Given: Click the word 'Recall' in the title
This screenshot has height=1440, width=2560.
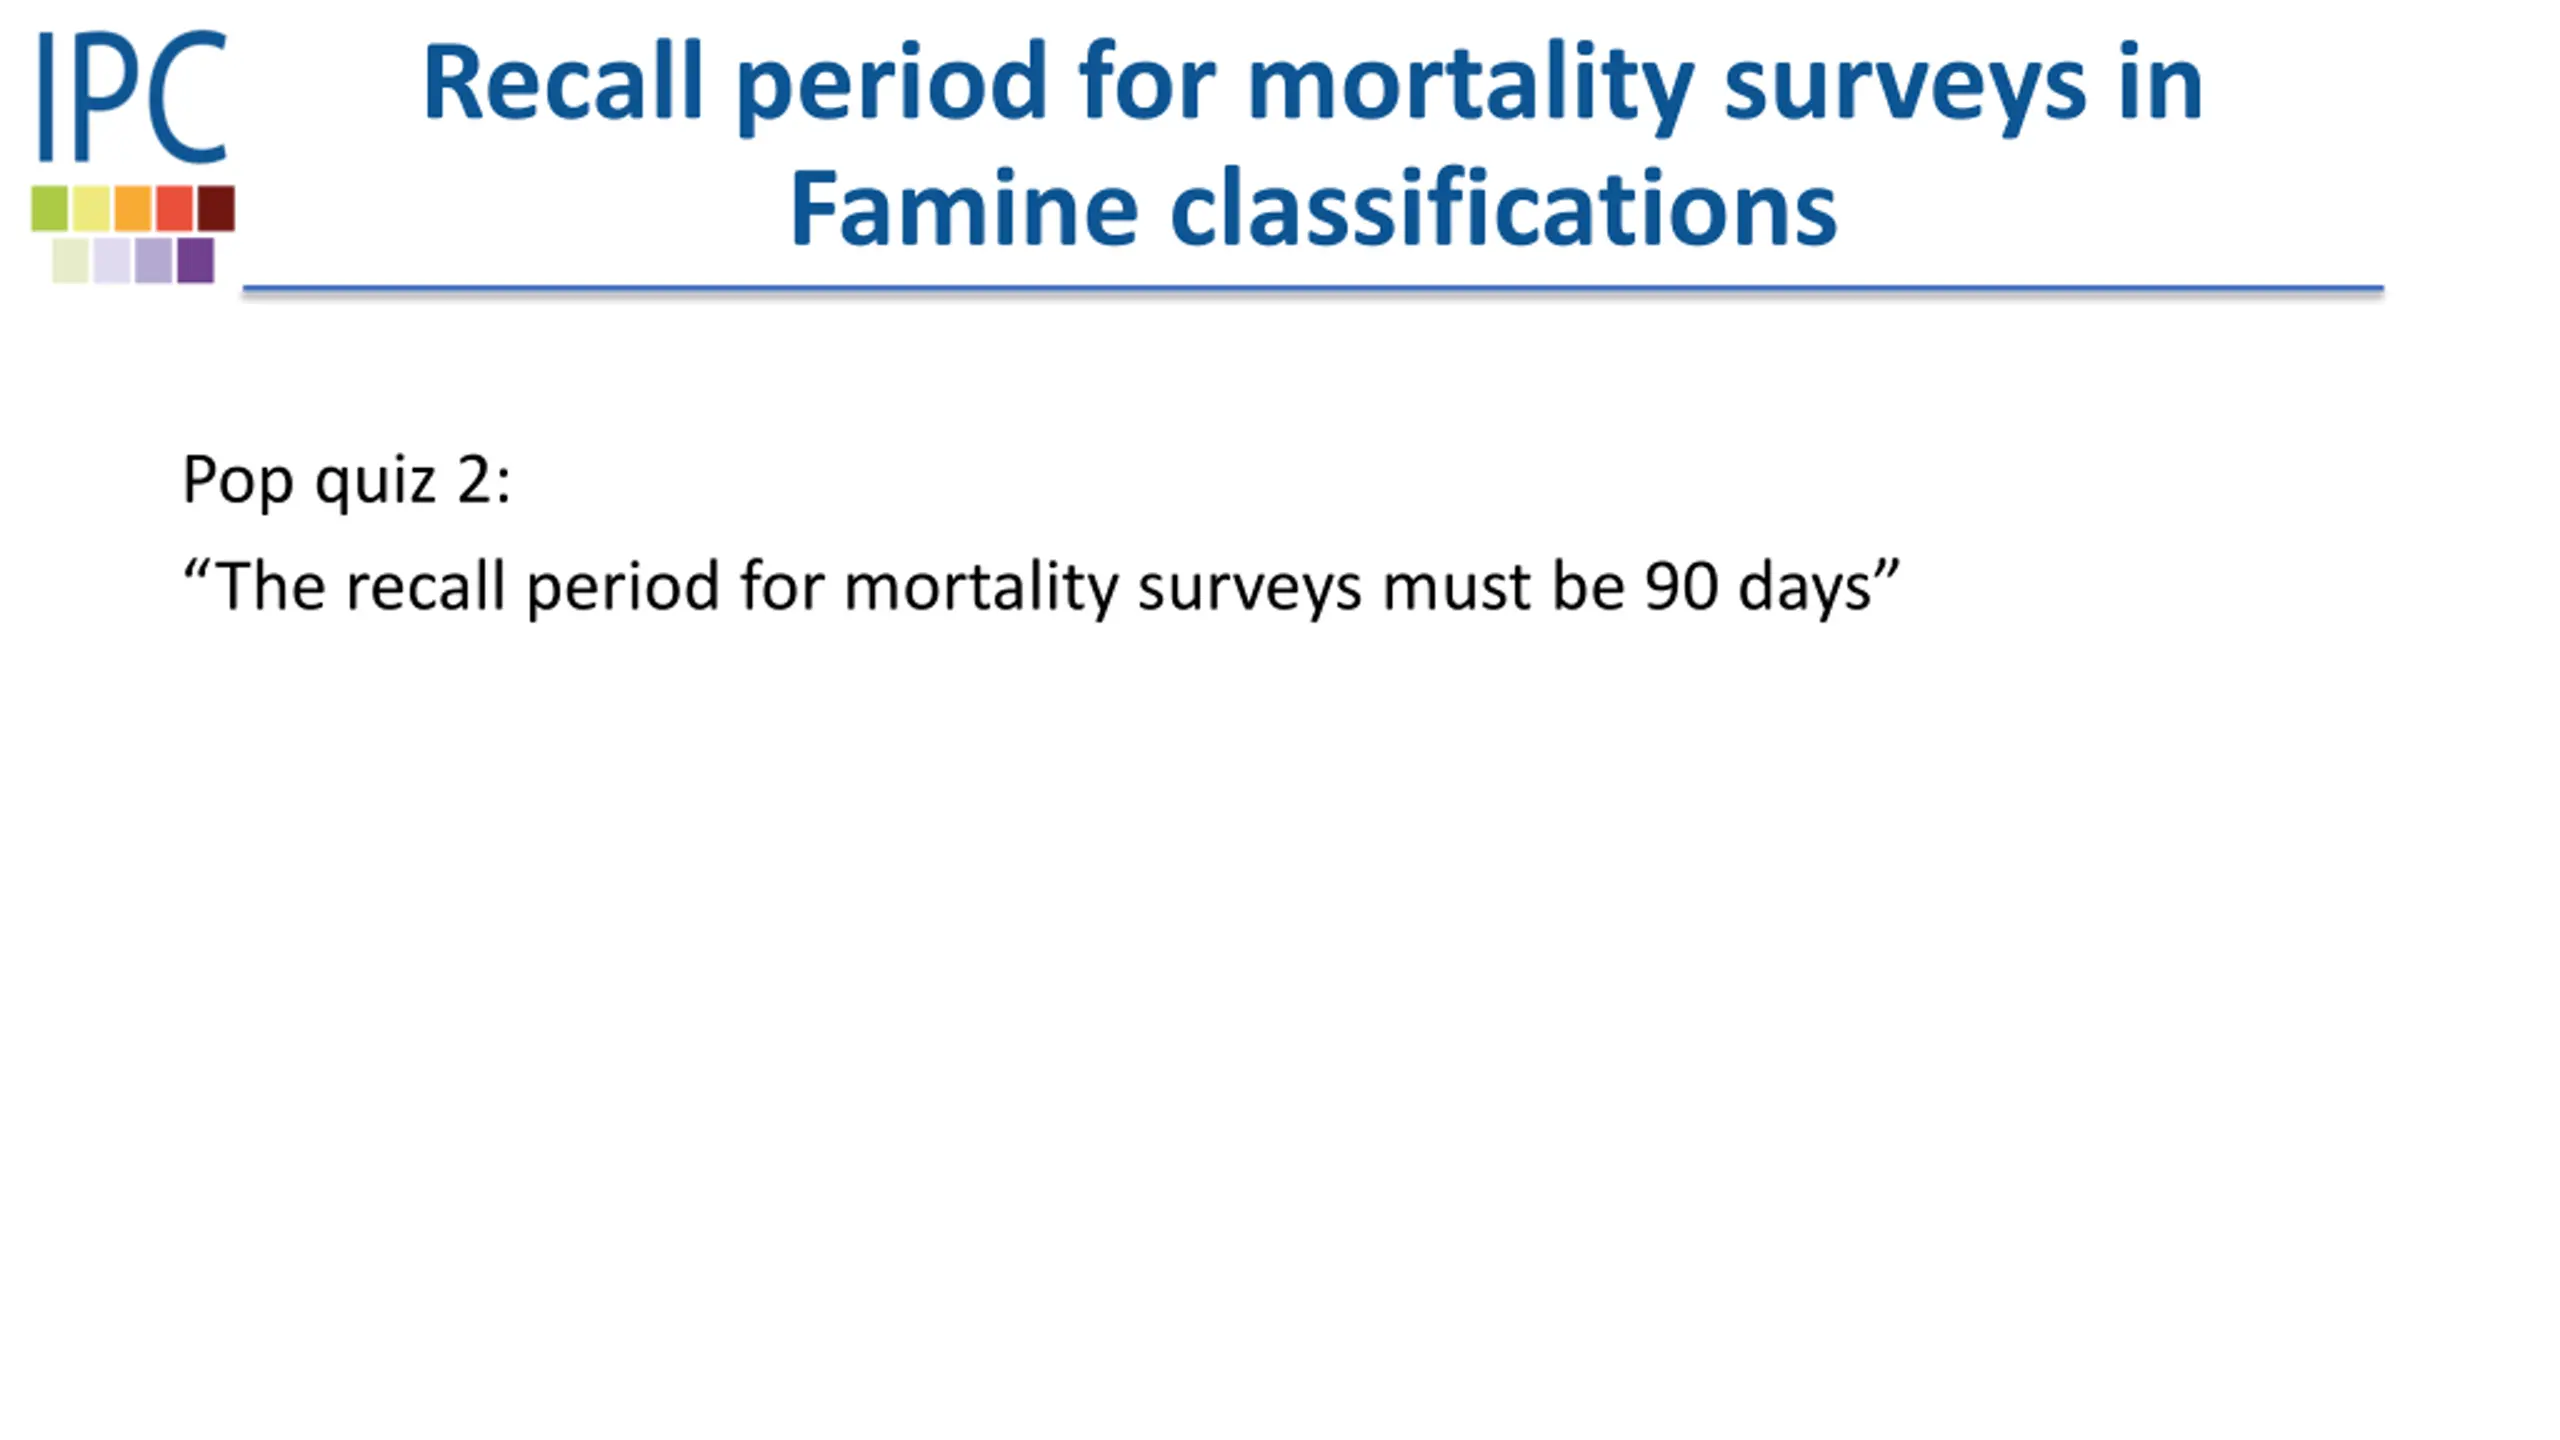Looking at the screenshot, I should coord(563,82).
